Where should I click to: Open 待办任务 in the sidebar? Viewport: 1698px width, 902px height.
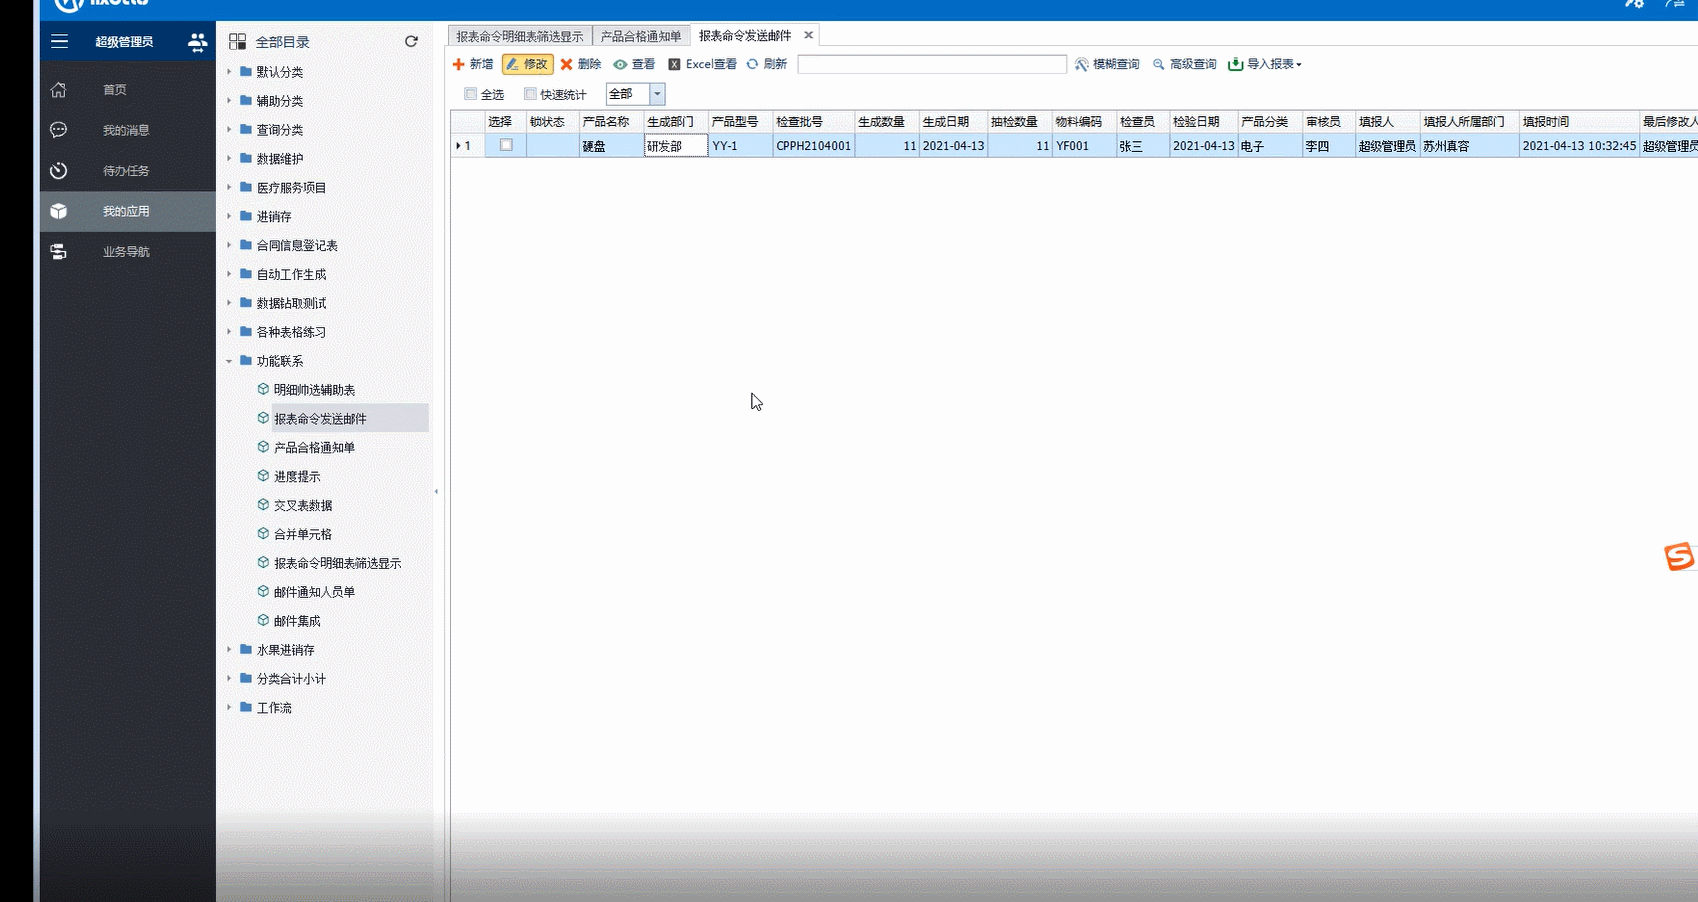click(126, 171)
